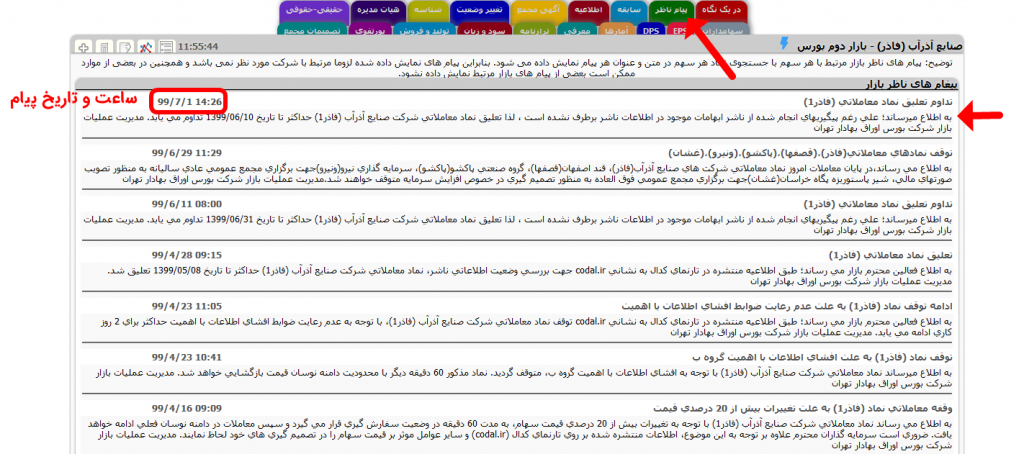Click the timestamp 99/4/23 11:05
Screen dimensions: 1024x454
click(x=187, y=306)
